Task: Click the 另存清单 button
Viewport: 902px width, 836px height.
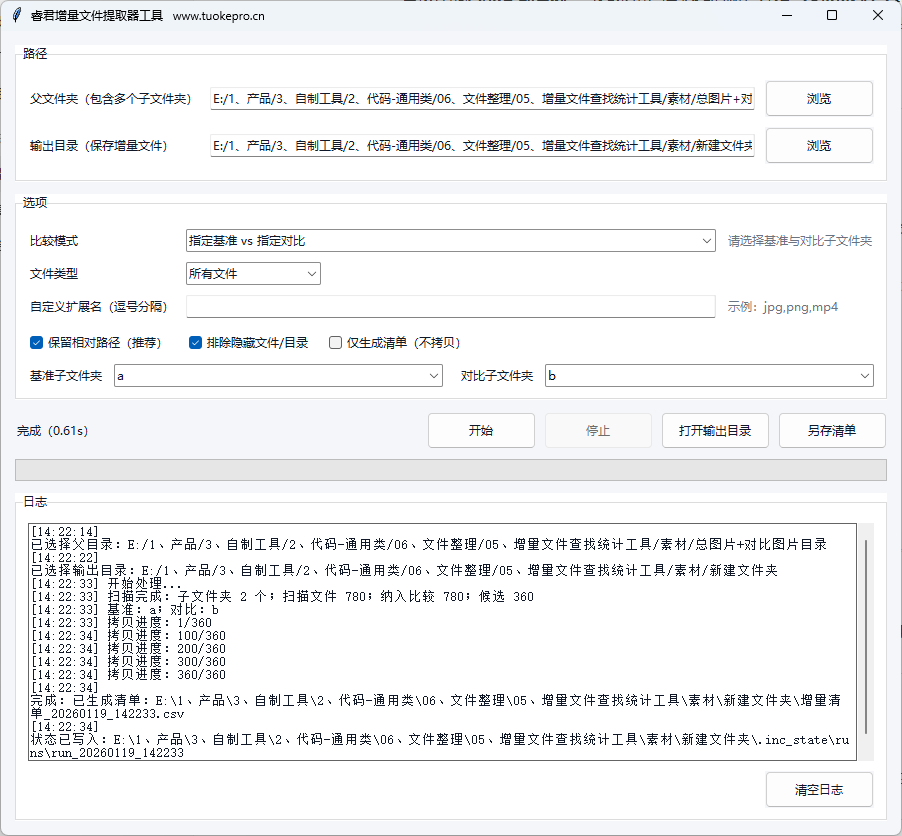Action: click(x=832, y=431)
